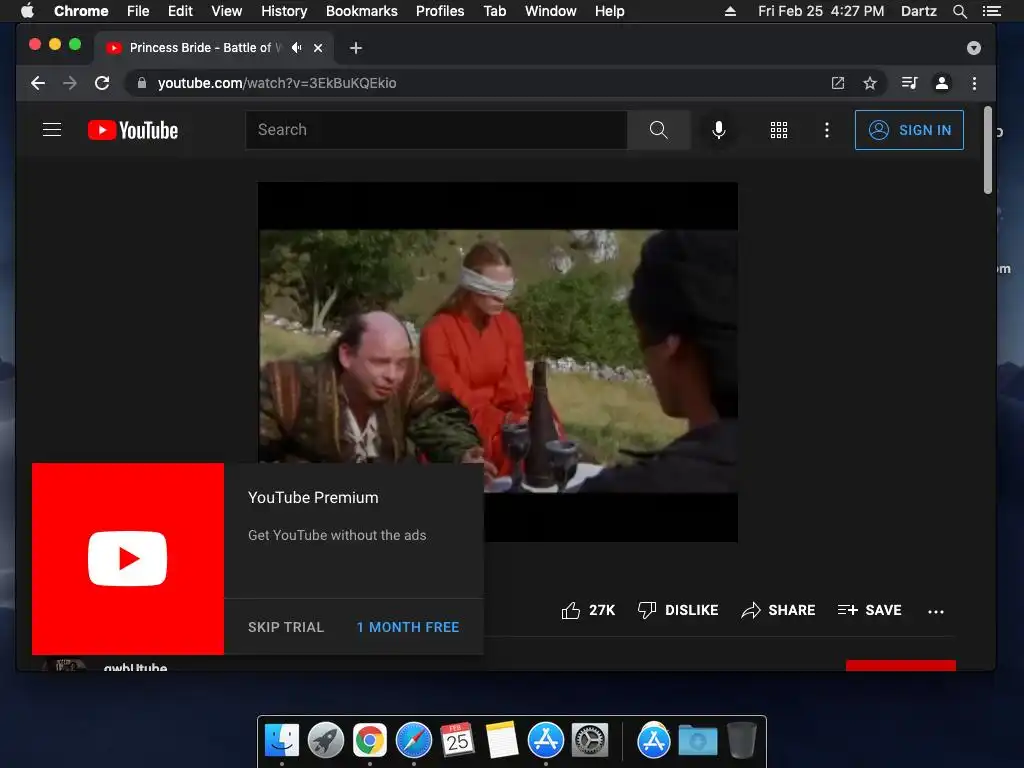Click the eject icon in the menu bar
The height and width of the screenshot is (768, 1024).
click(x=730, y=11)
